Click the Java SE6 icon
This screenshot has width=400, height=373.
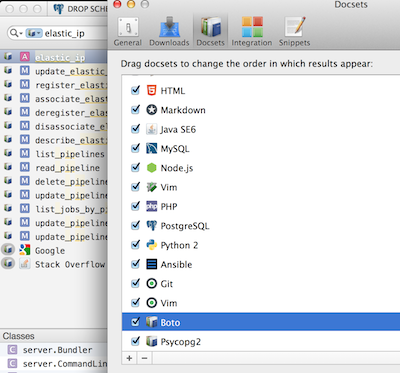(x=152, y=129)
